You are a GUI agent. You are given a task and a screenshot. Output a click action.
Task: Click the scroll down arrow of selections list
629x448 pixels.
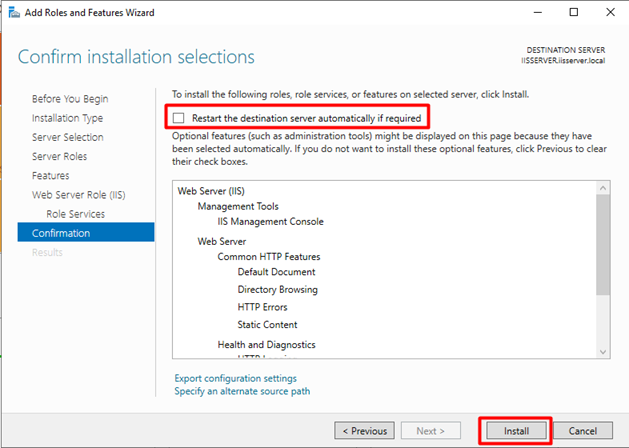tap(603, 352)
